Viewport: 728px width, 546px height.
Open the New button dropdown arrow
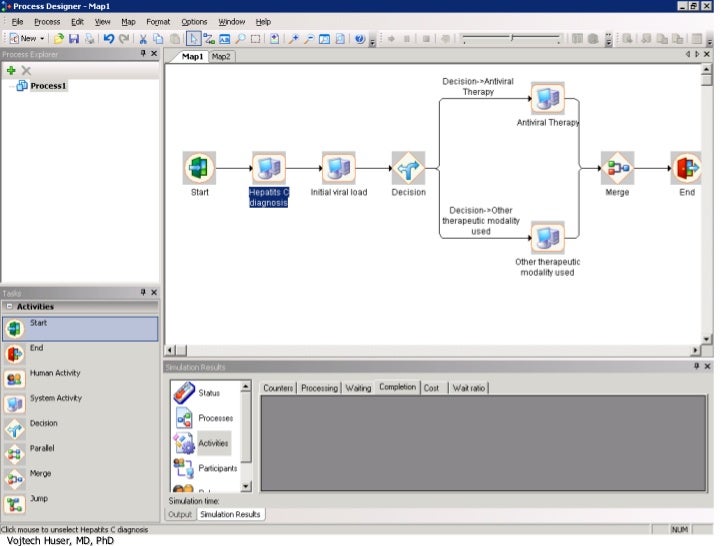tap(42, 39)
